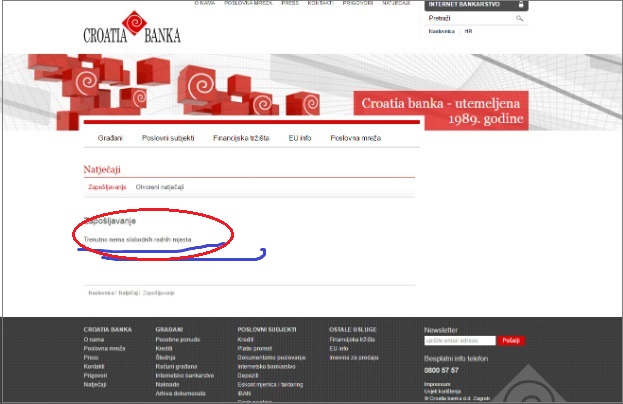This screenshot has height=404, width=623.
Task: Click 'Trenutno nema slobodnih radnih mjesta' text
Action: pyautogui.click(x=137, y=240)
